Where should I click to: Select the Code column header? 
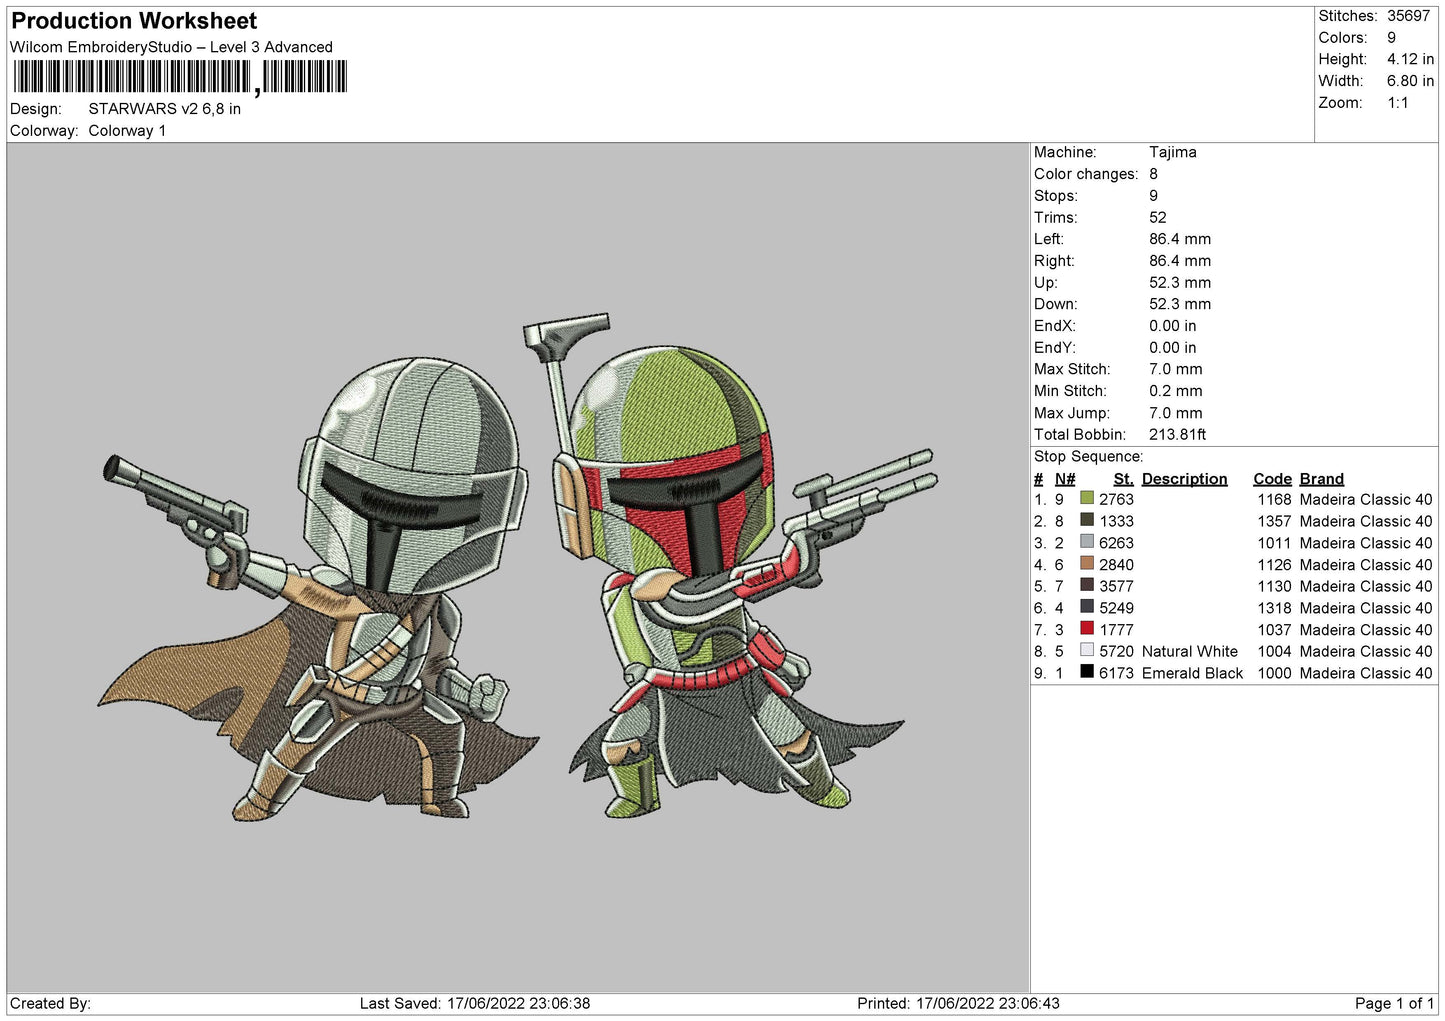pyautogui.click(x=1272, y=479)
